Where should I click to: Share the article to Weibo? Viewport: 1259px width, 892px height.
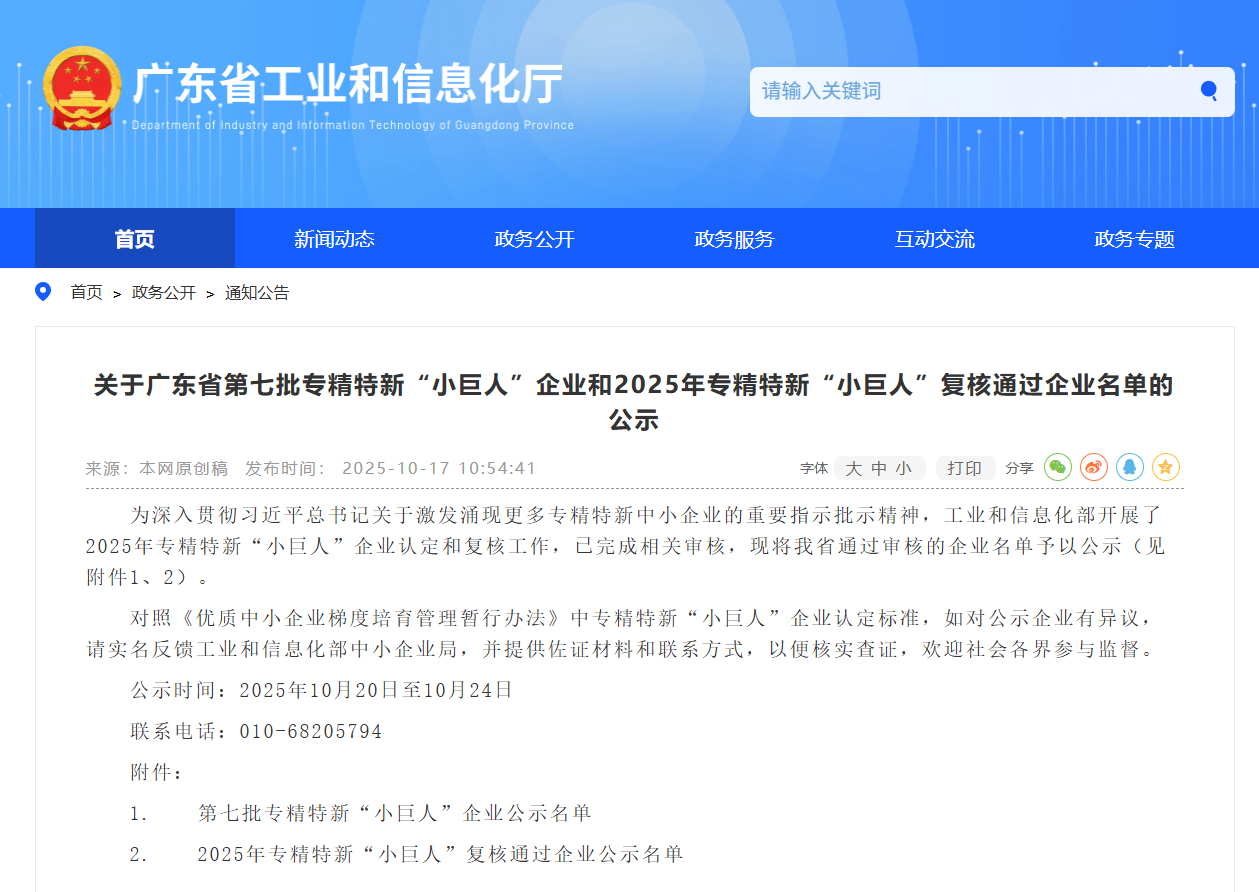(x=1094, y=467)
